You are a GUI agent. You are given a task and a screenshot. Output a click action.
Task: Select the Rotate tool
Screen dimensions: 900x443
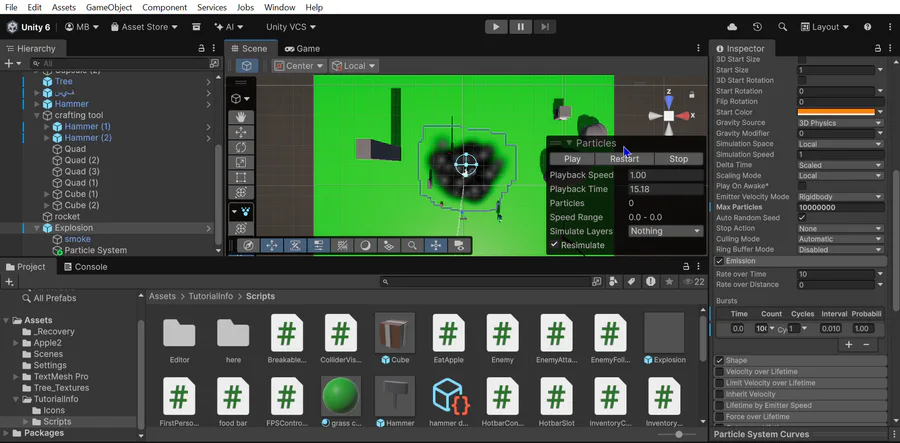point(241,147)
